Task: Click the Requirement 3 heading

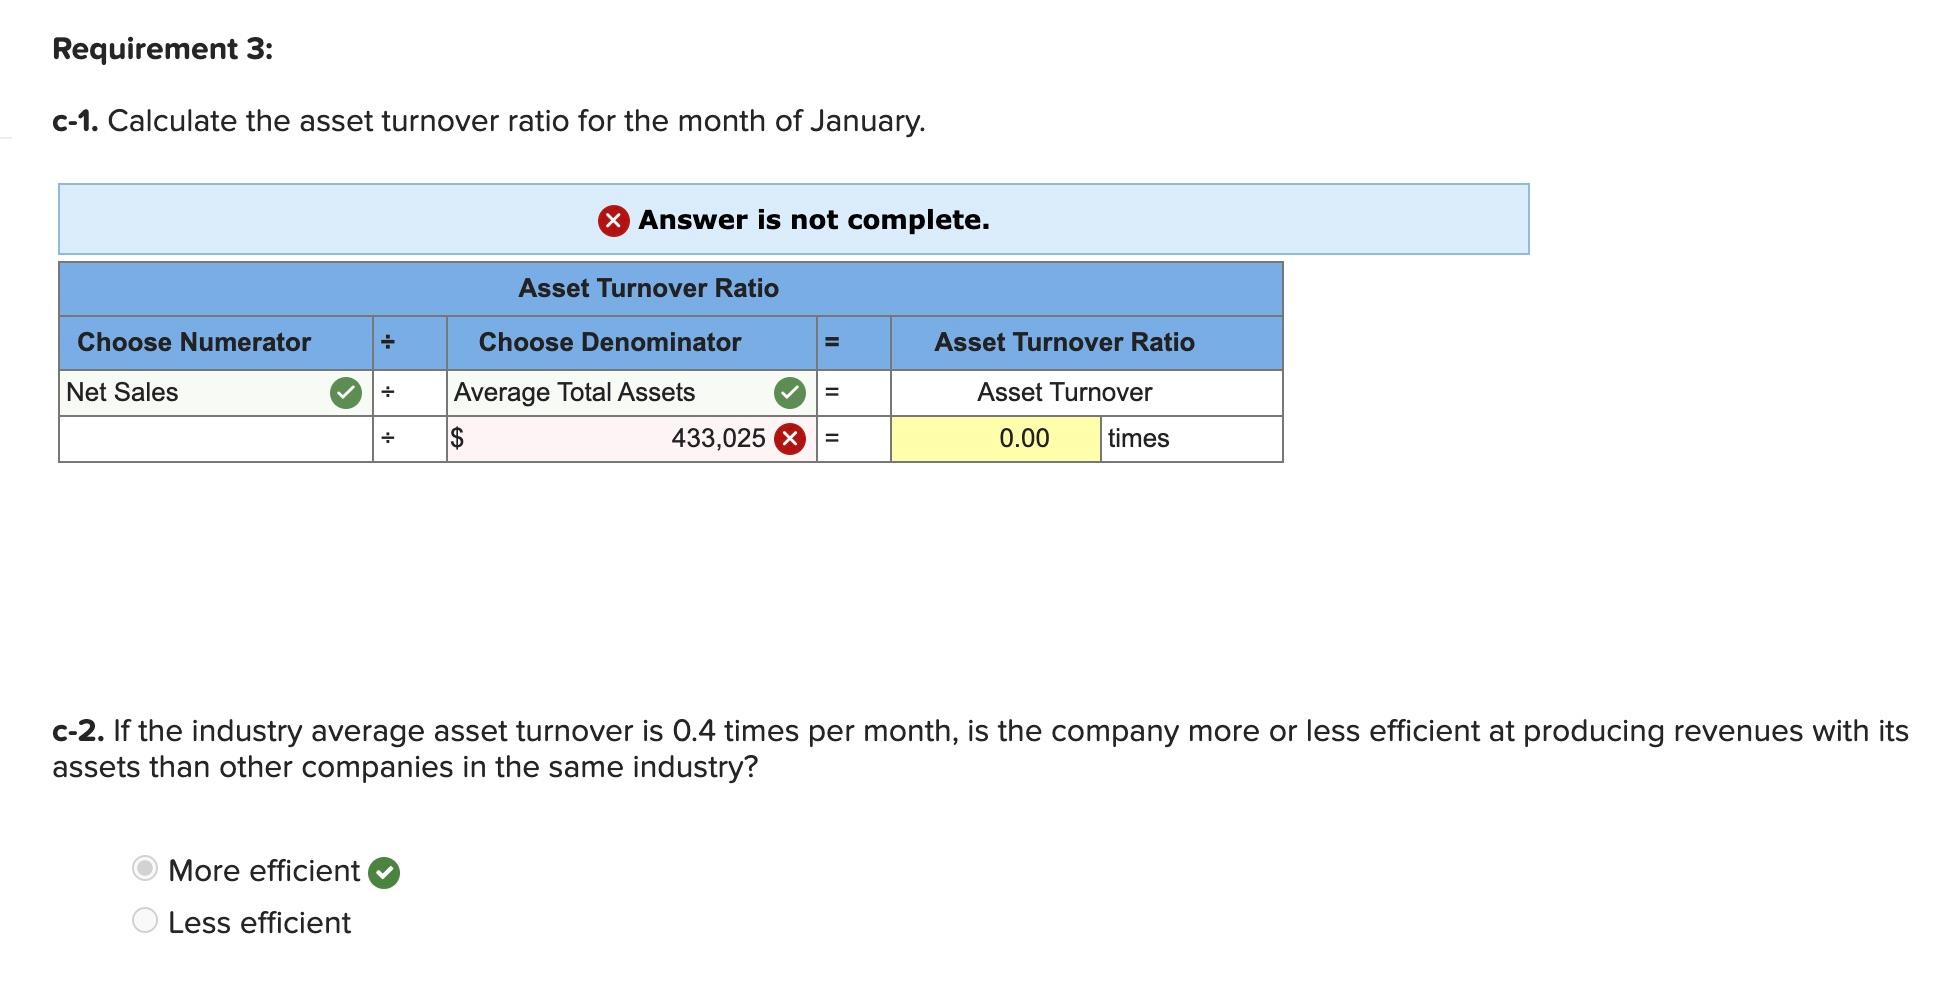Action: coord(163,47)
